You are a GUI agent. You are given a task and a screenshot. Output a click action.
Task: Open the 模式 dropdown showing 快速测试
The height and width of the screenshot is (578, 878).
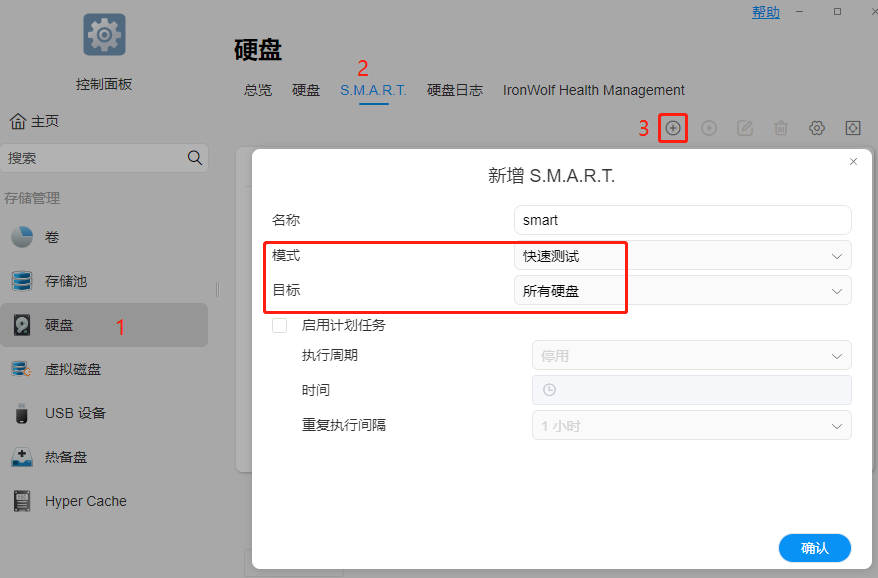(x=683, y=256)
